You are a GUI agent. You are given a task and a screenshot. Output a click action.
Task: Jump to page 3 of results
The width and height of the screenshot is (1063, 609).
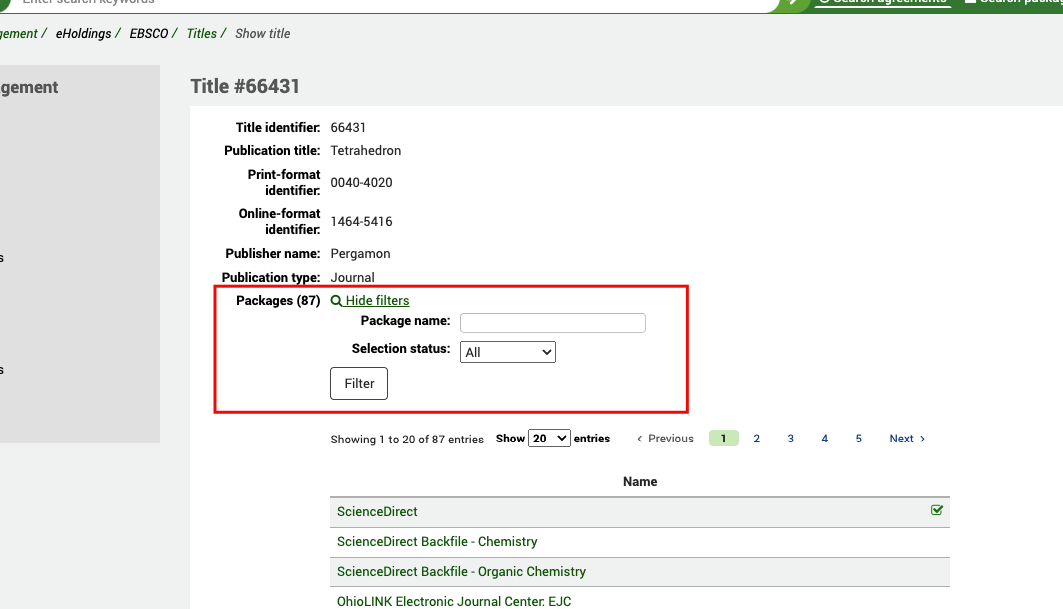[790, 438]
